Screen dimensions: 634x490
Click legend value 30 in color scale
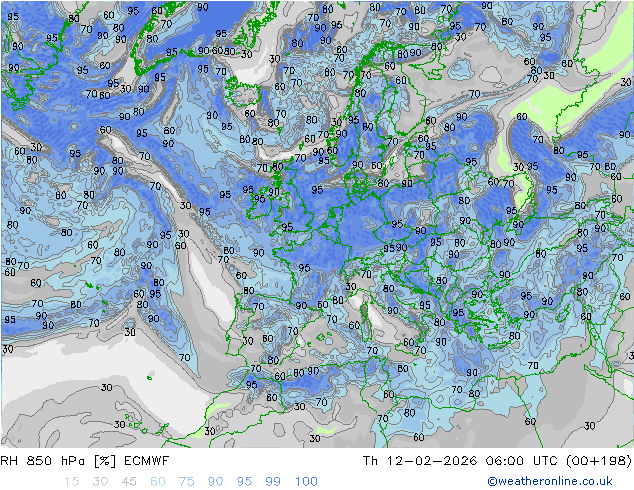tap(100, 482)
